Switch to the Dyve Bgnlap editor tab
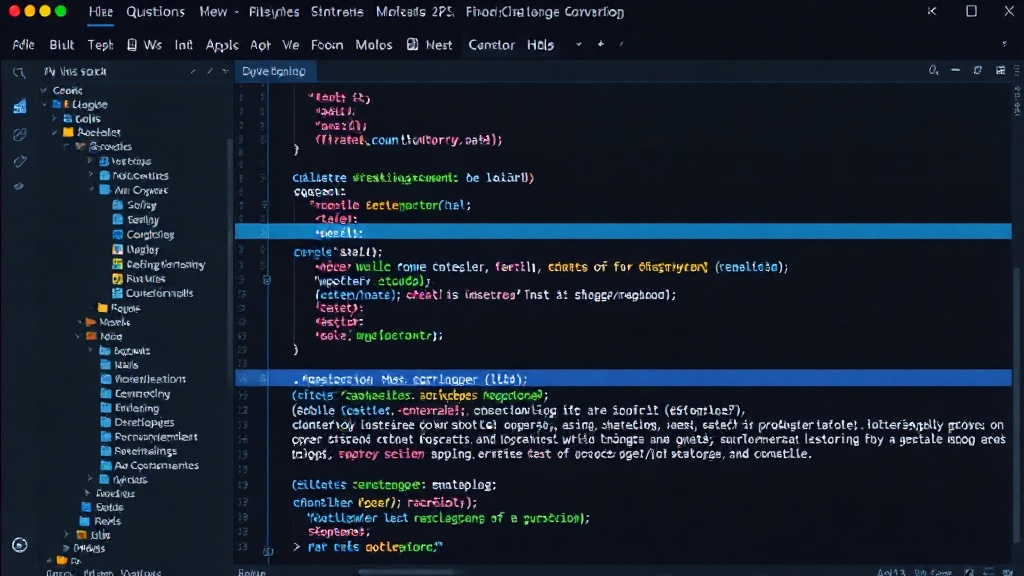Viewport: 1024px width, 576px height. pyautogui.click(x=274, y=71)
